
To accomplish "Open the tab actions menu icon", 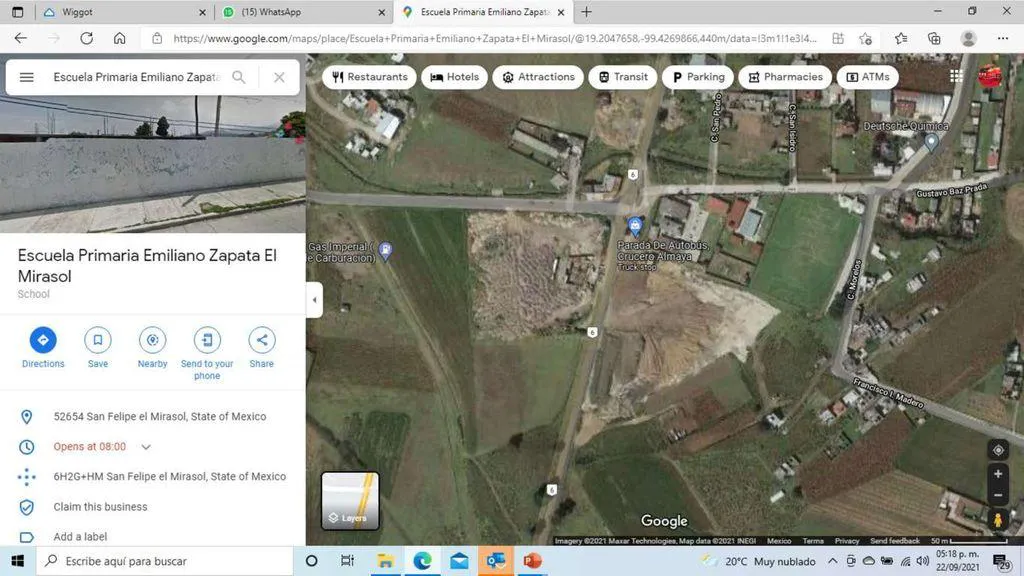I will tap(18, 12).
